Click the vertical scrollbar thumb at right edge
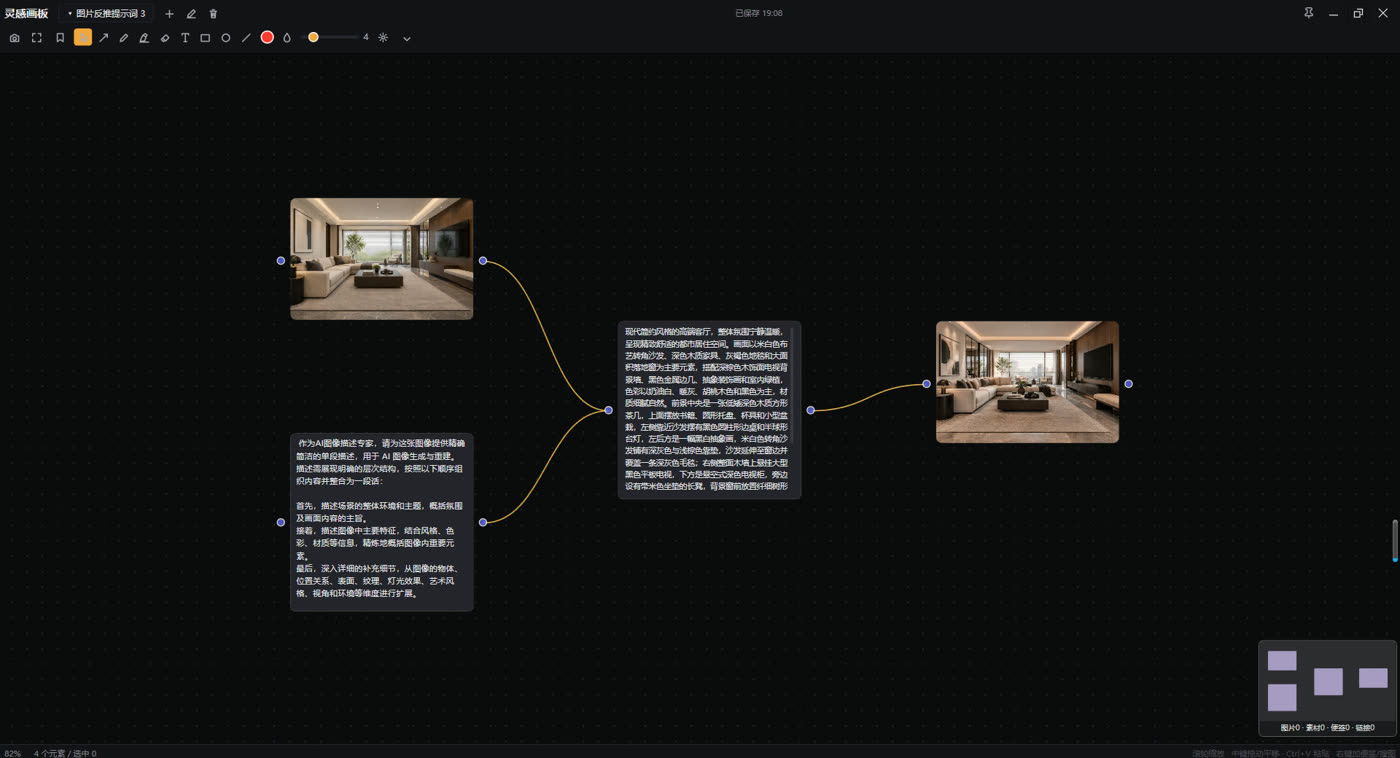Screen dimensions: 1400x758 point(1395,540)
